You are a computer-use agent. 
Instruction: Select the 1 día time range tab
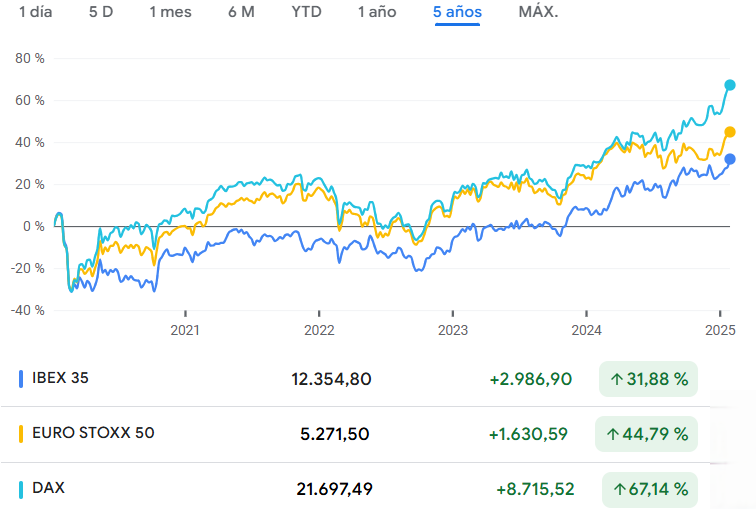click(x=35, y=12)
